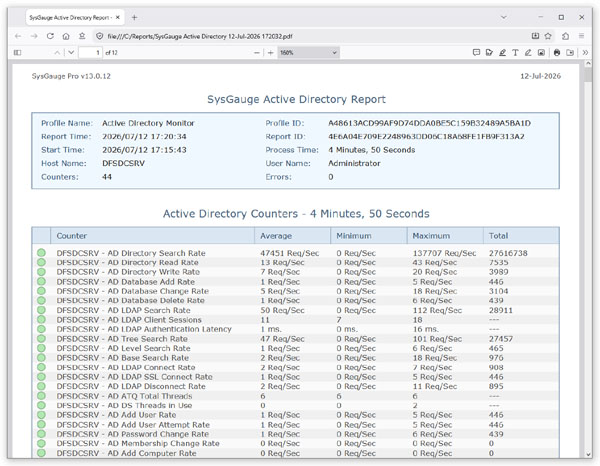Image resolution: width=600 pixels, height=466 pixels.
Task: Go back in browser history
Action: click(x=18, y=36)
